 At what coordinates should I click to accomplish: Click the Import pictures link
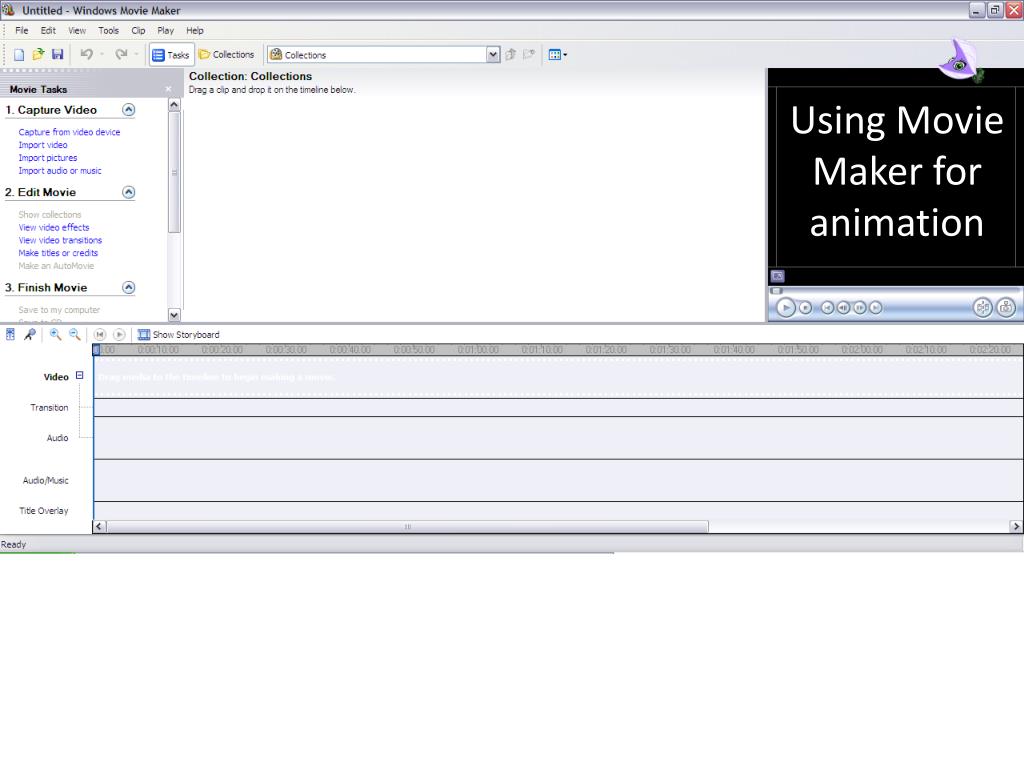pos(48,158)
